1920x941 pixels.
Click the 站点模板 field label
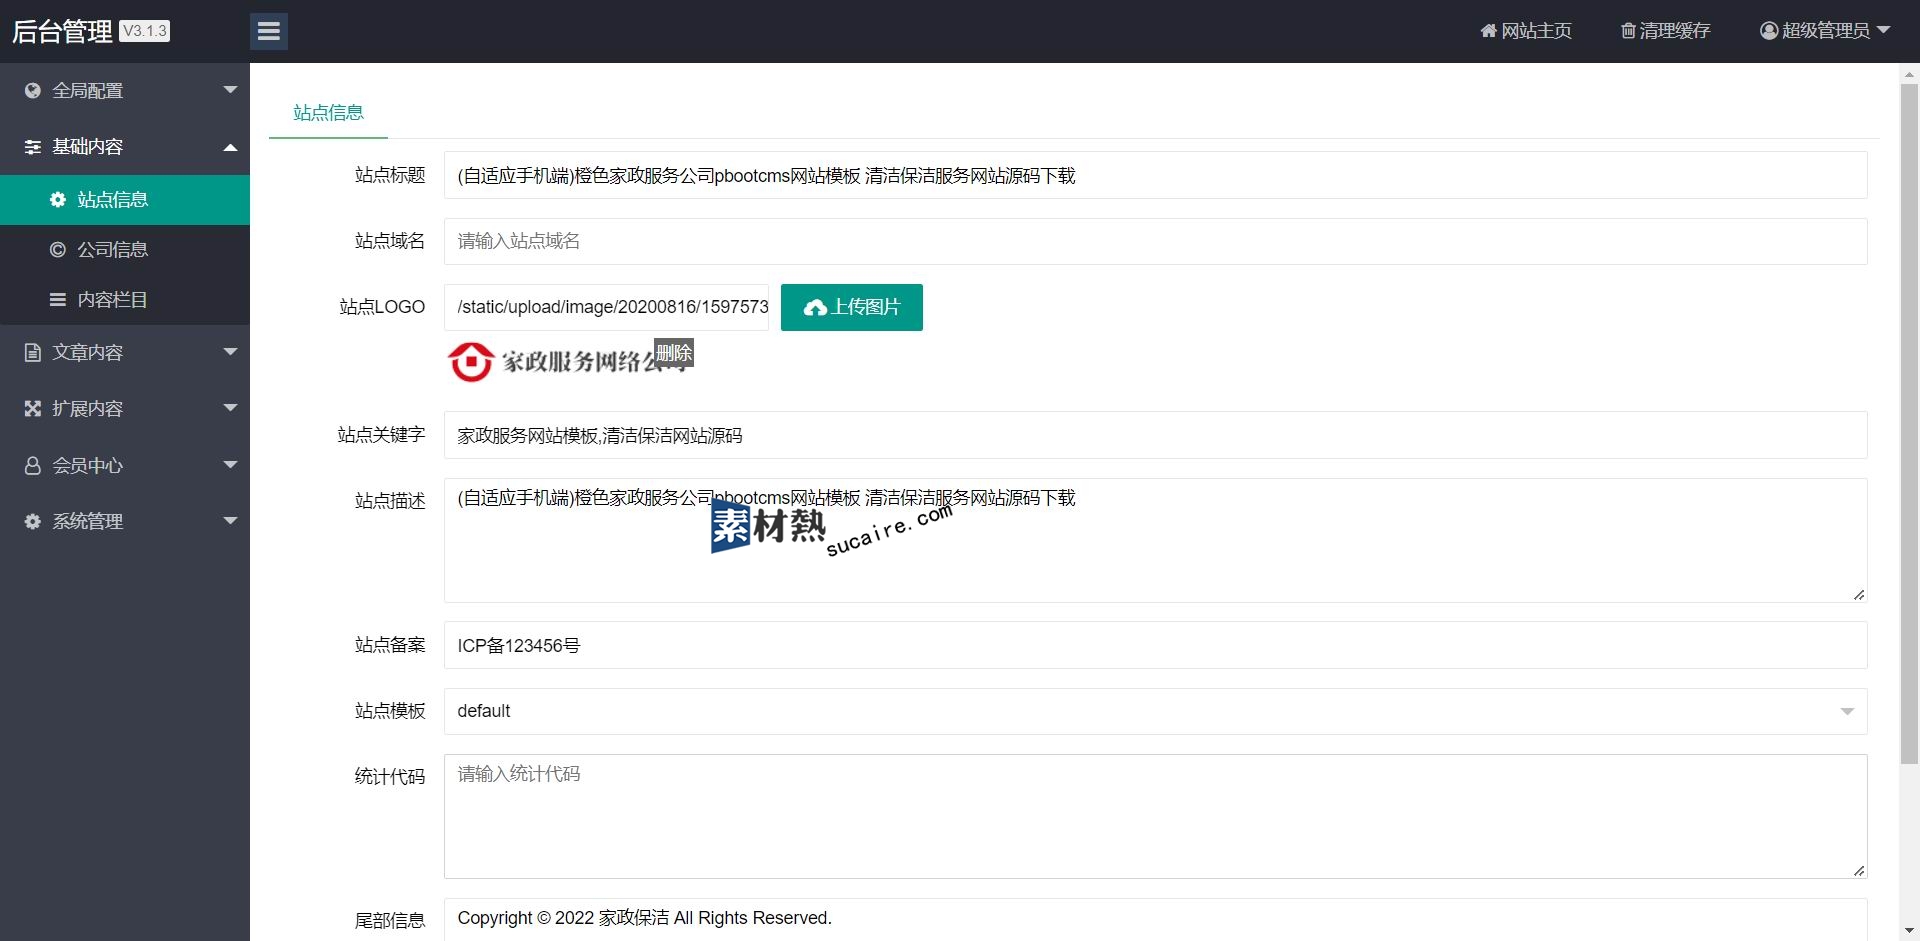point(390,711)
